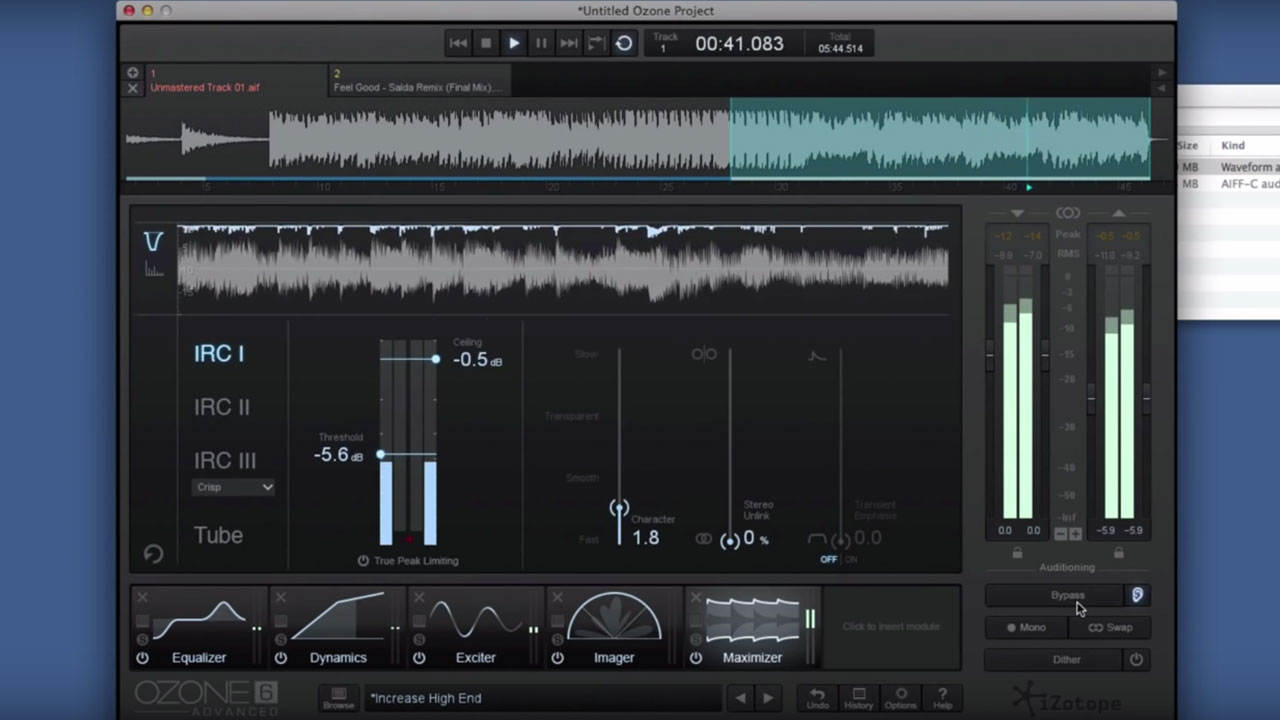
Task: Select the Feel Good - Saida Remix tab
Action: point(420,80)
